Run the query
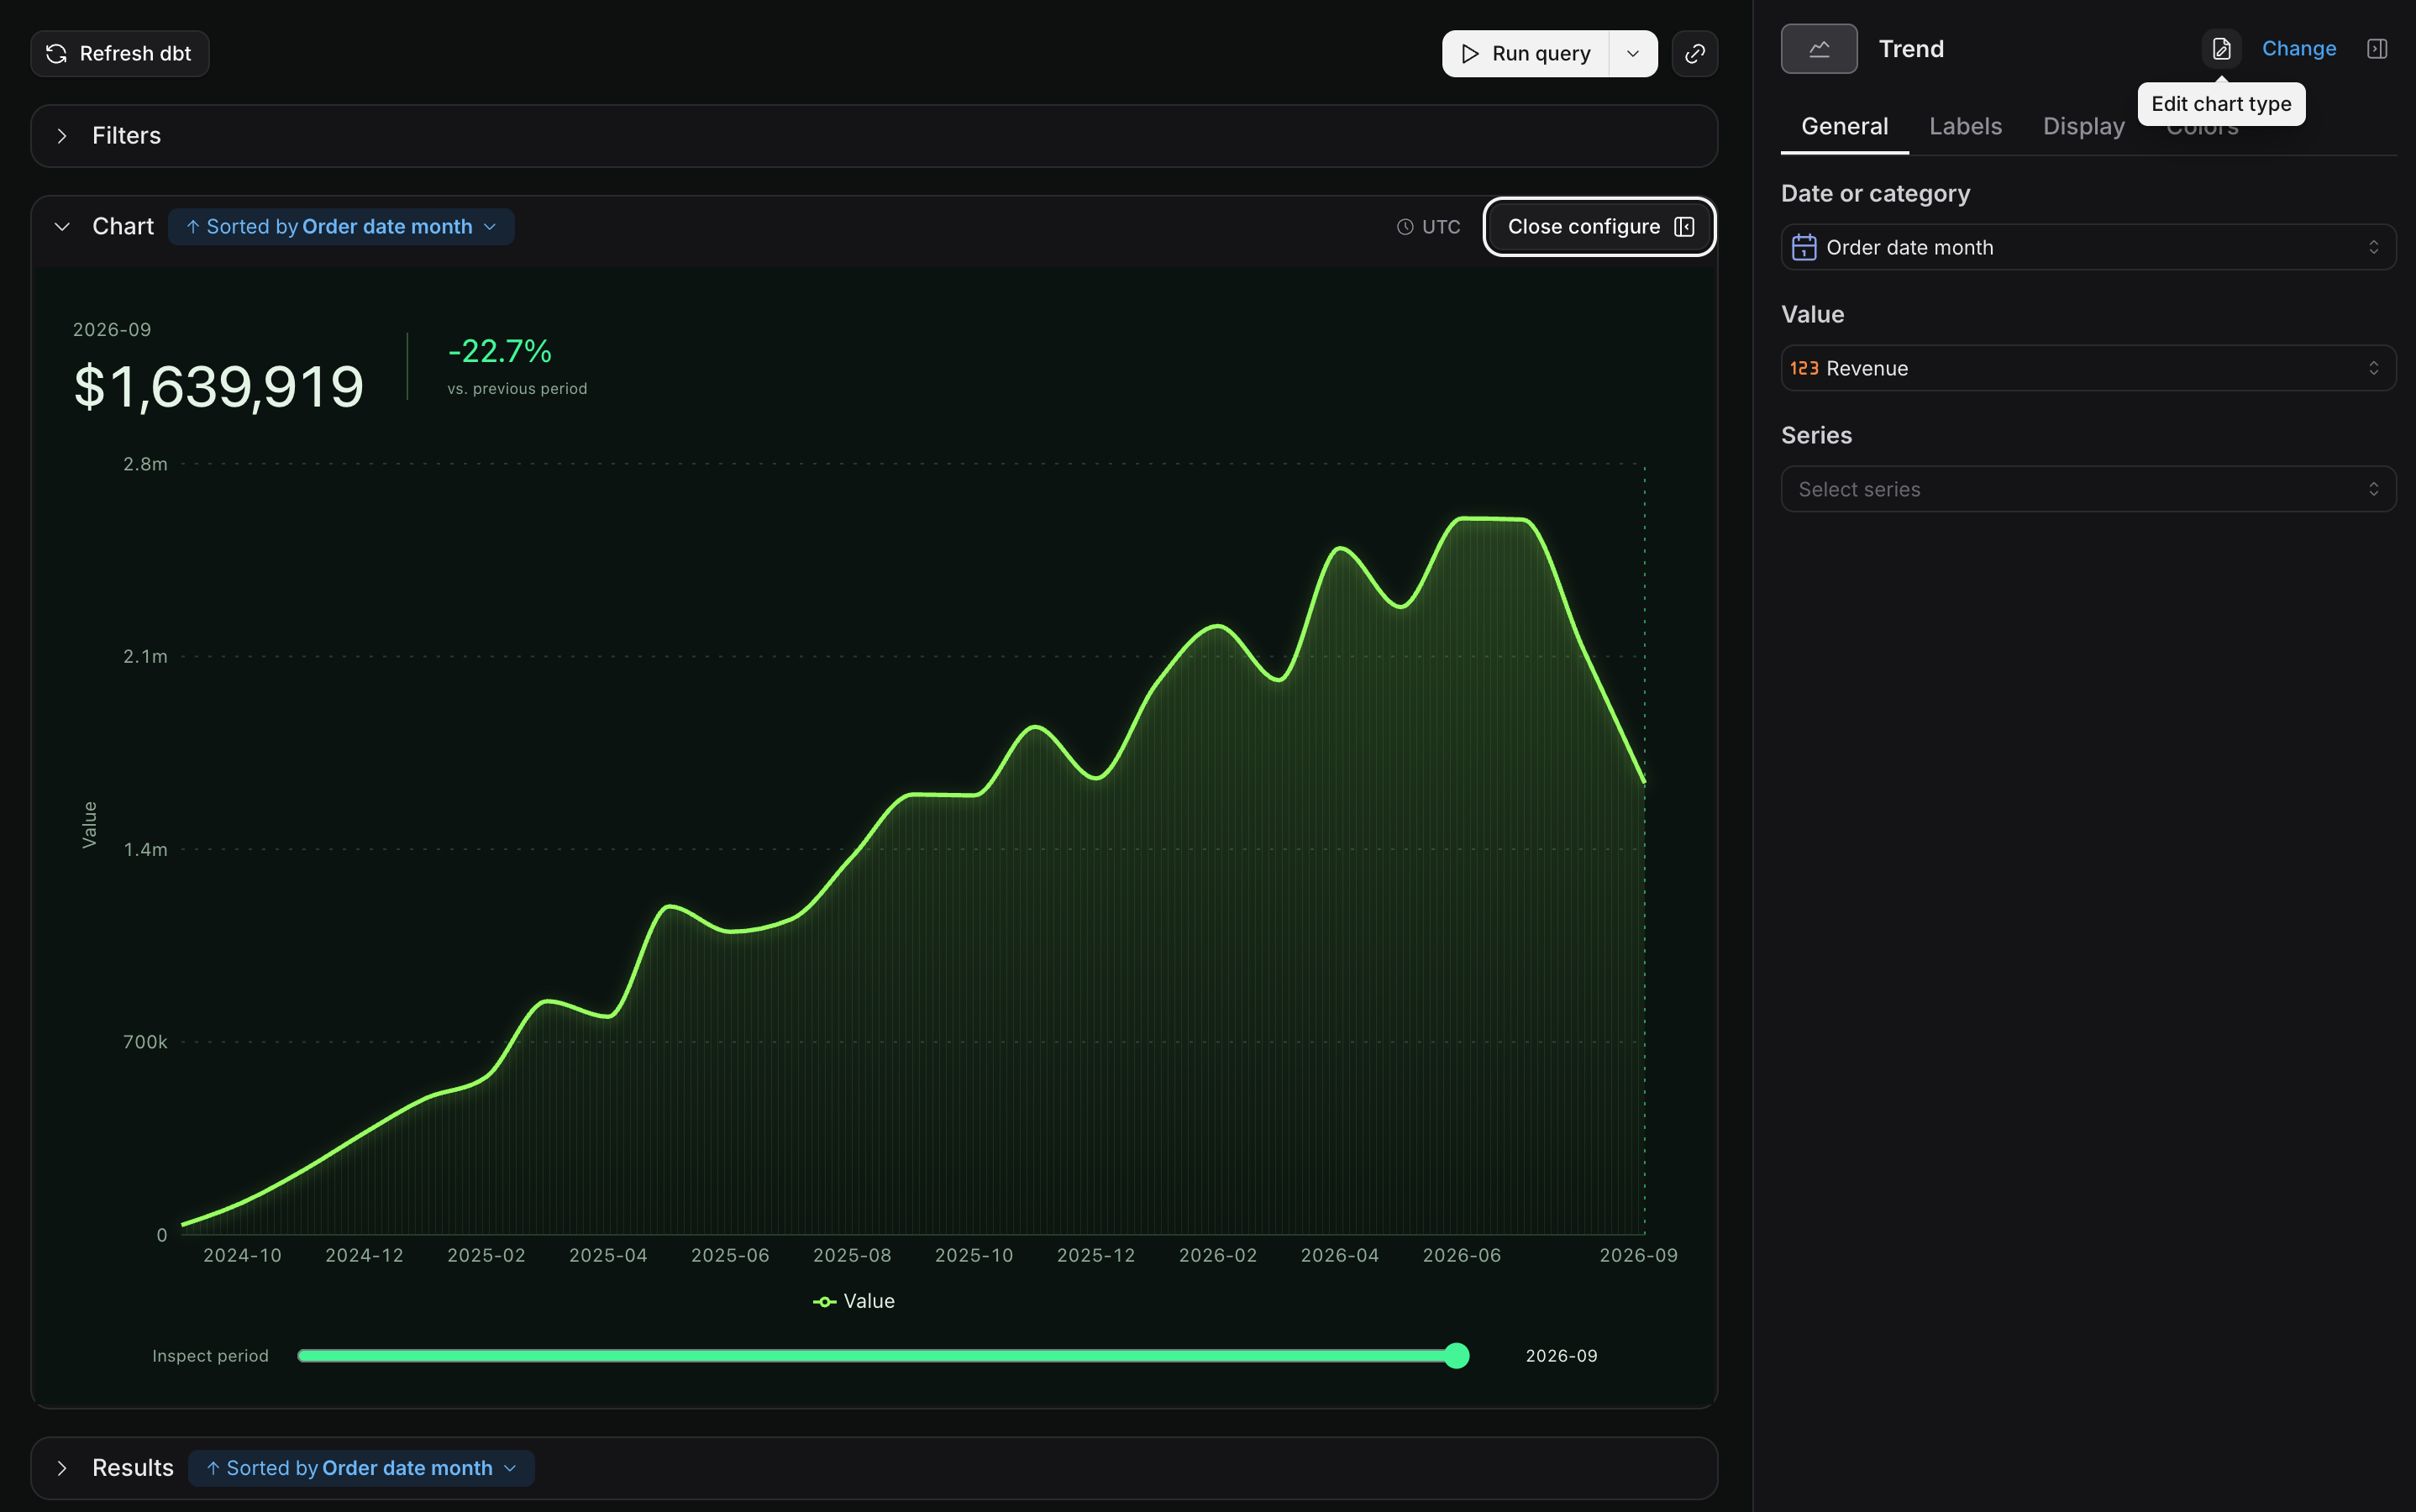 [1525, 53]
